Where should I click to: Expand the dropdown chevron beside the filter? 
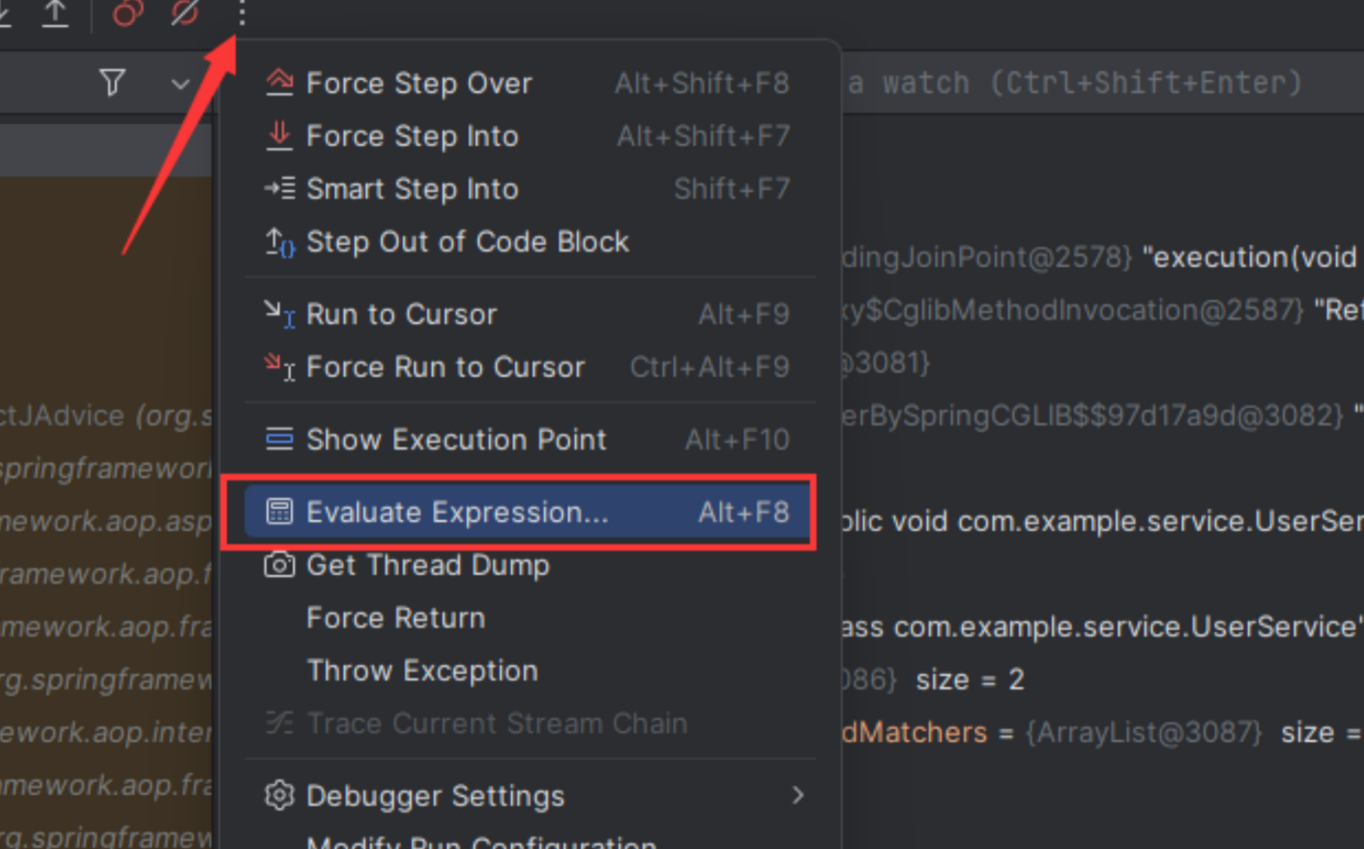[x=181, y=83]
